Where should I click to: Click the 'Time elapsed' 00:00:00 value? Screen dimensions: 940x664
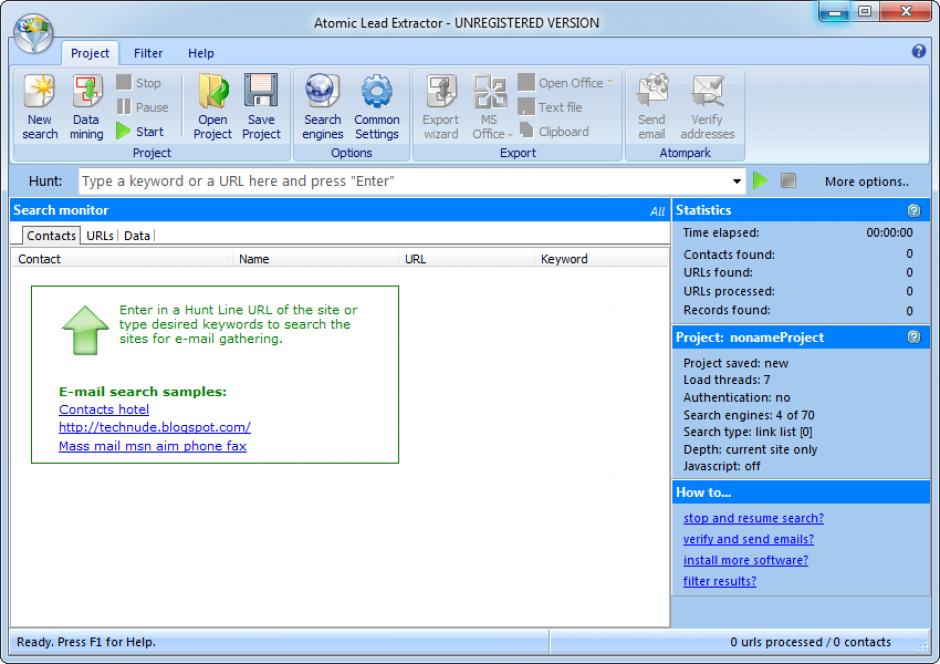click(889, 233)
